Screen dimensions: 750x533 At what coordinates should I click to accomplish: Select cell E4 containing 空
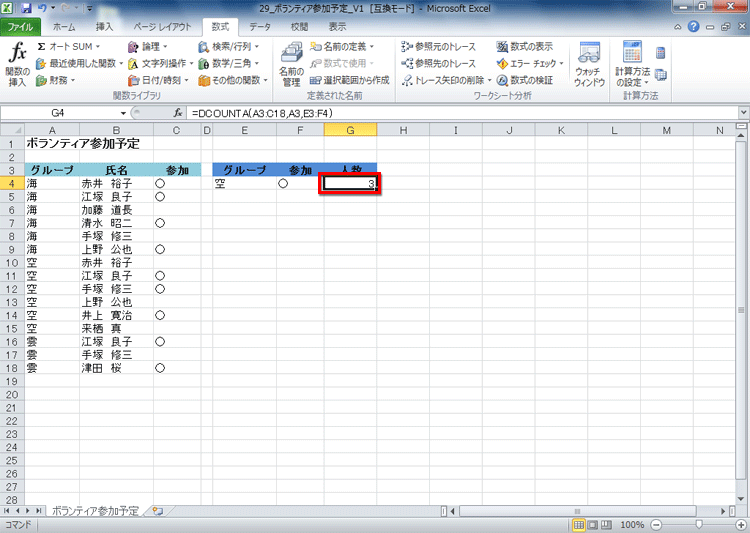(x=244, y=183)
